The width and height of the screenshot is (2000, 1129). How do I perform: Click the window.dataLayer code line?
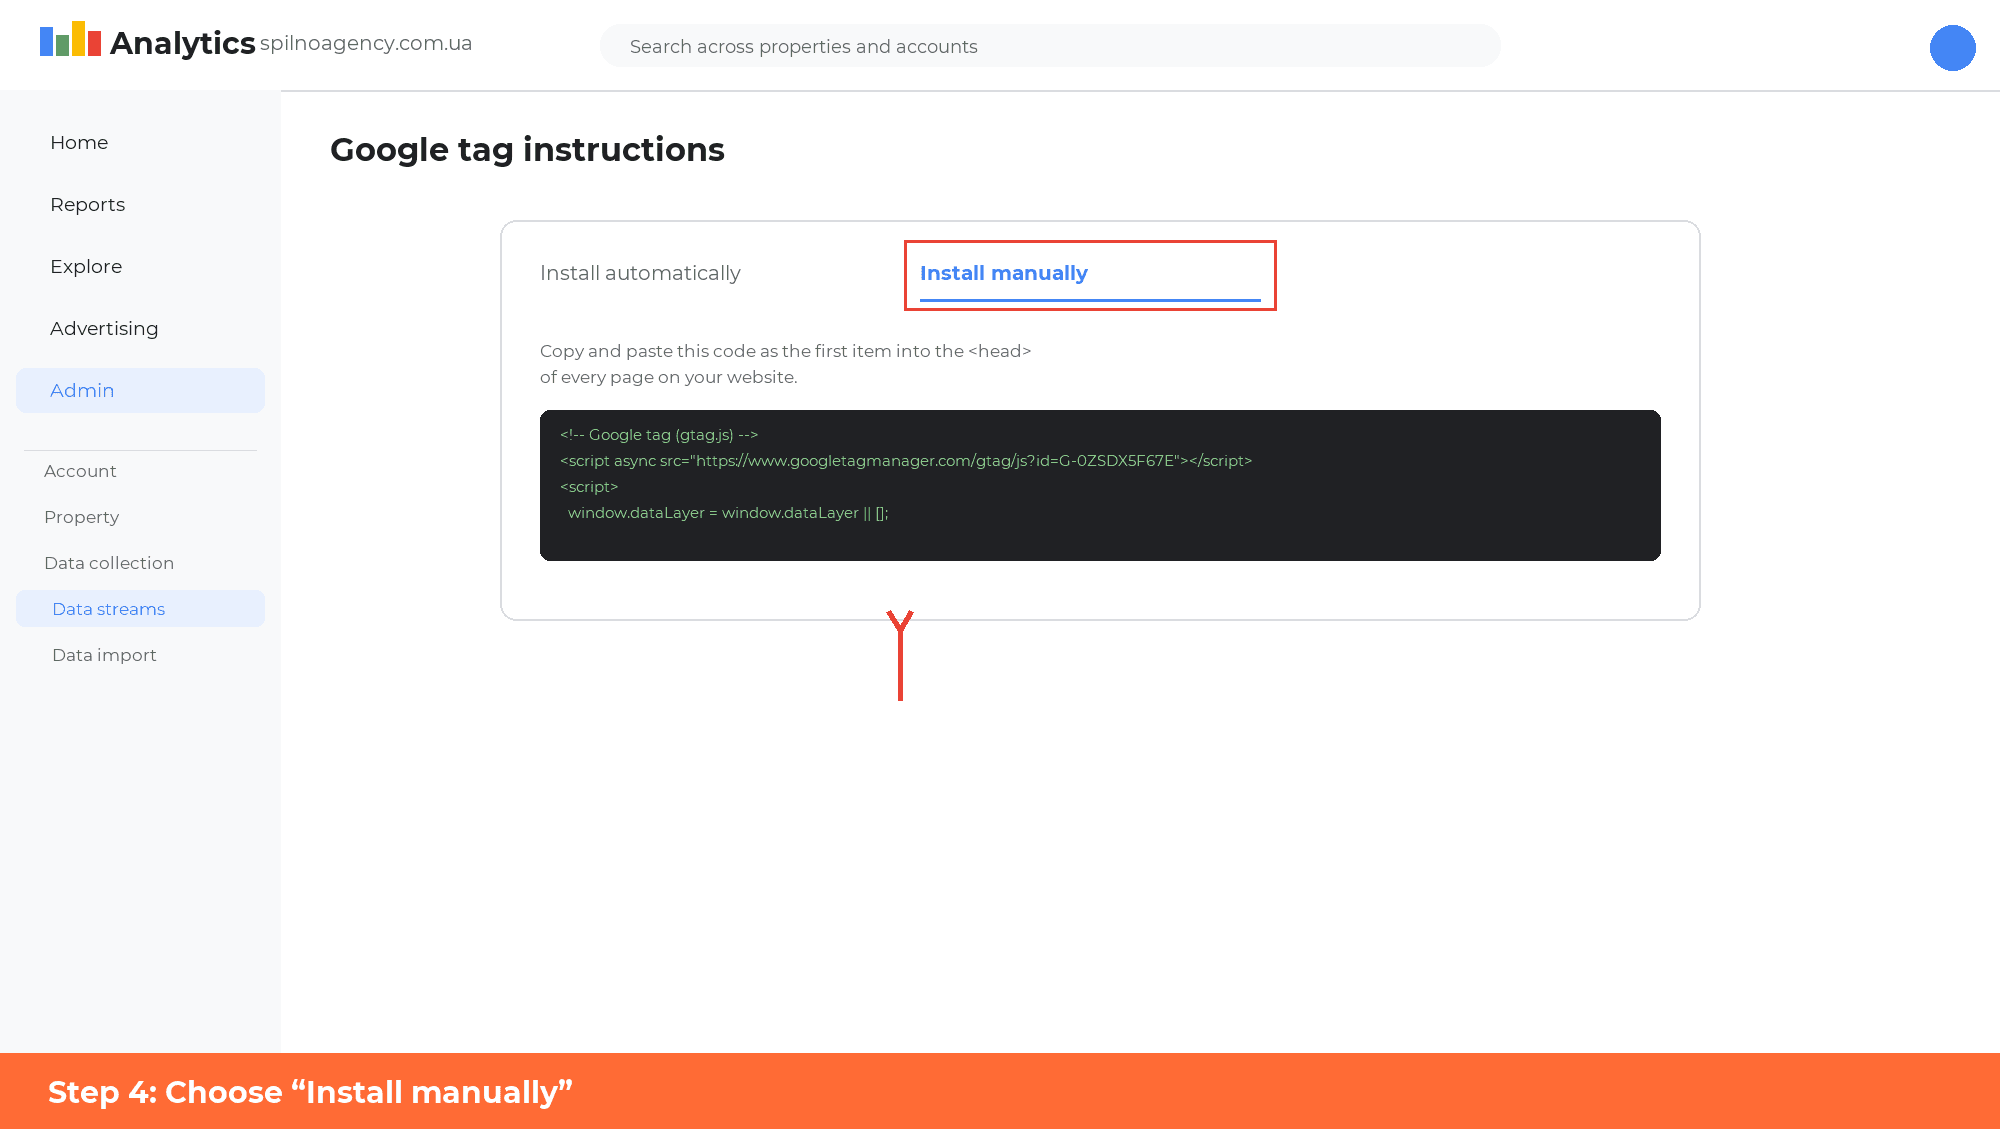[728, 513]
